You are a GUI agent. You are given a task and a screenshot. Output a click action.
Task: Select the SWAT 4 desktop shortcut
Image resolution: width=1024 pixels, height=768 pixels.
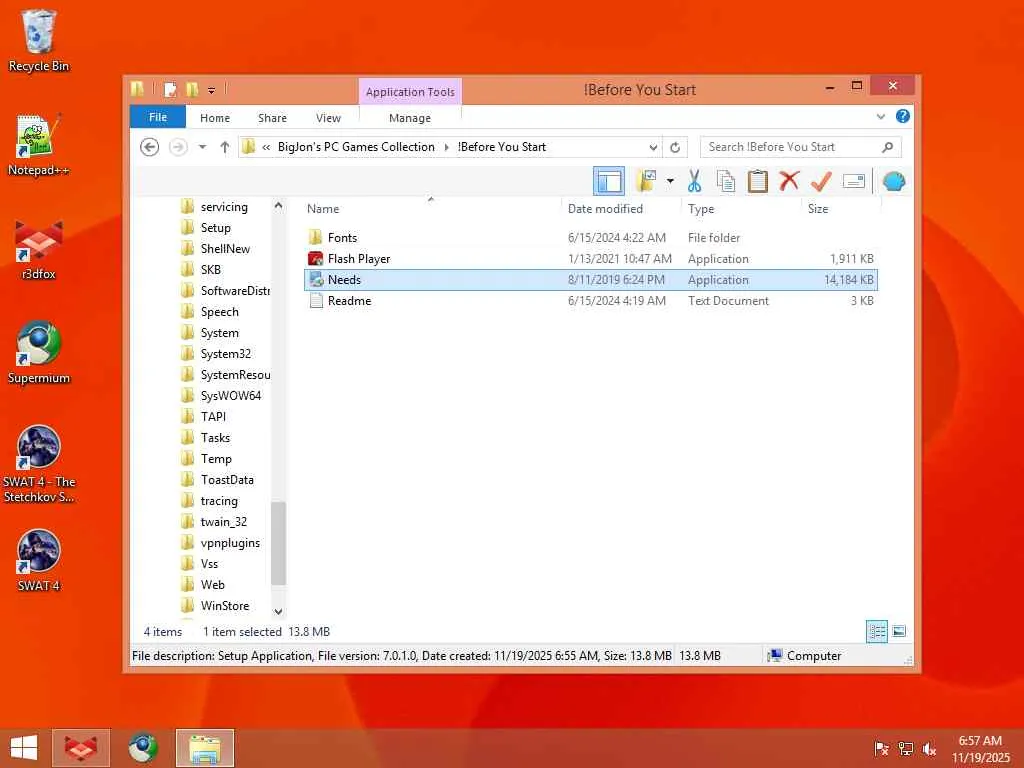[39, 561]
